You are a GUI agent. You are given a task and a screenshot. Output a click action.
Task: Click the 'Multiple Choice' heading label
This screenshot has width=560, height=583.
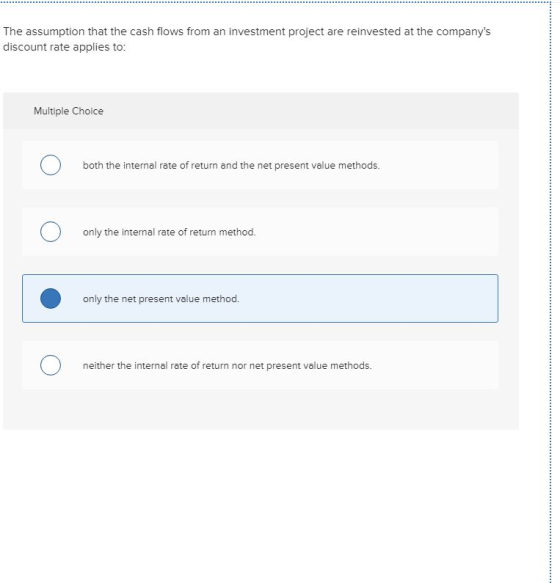(x=68, y=111)
